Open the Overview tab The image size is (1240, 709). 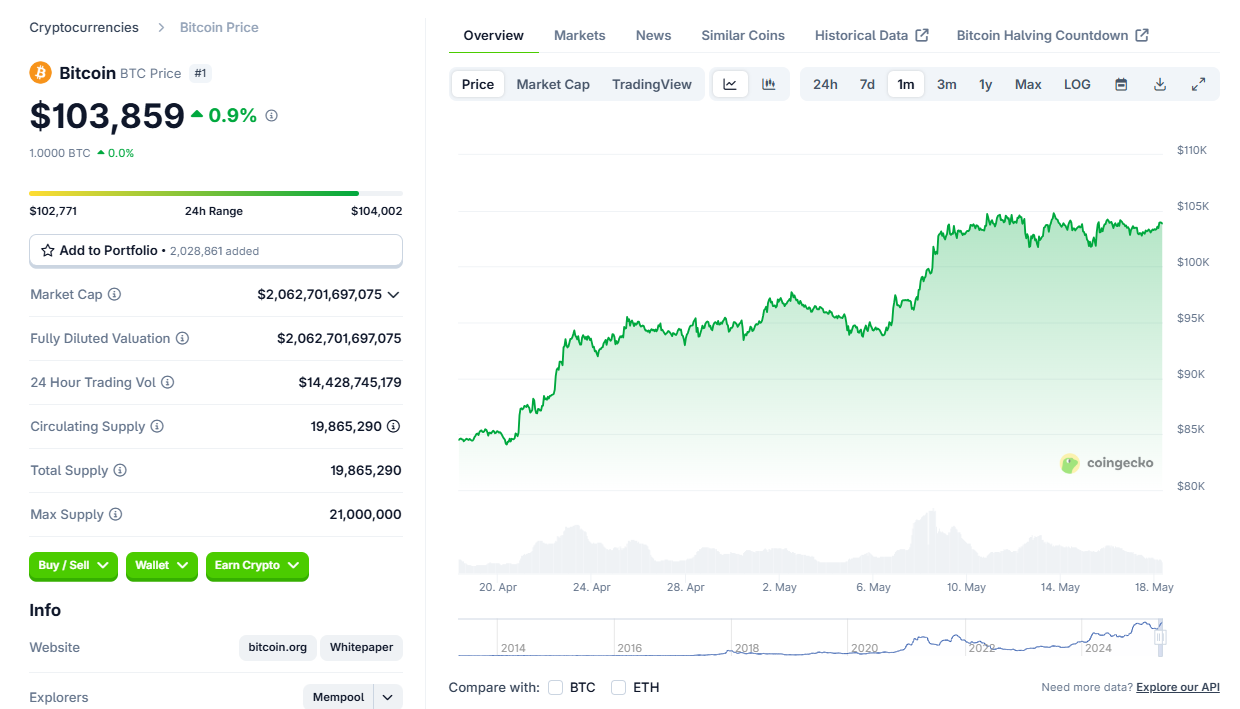[x=494, y=36]
